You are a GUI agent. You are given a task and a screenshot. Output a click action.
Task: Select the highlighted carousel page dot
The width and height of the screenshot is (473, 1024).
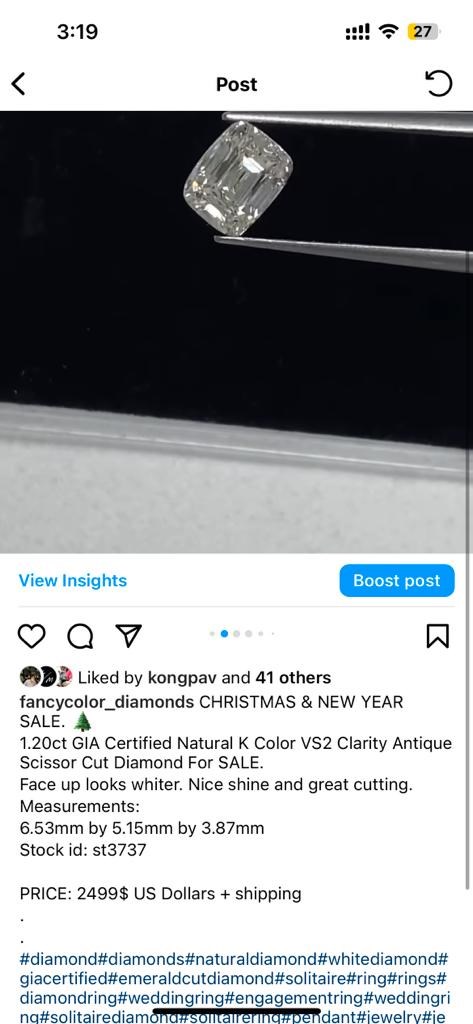224,633
